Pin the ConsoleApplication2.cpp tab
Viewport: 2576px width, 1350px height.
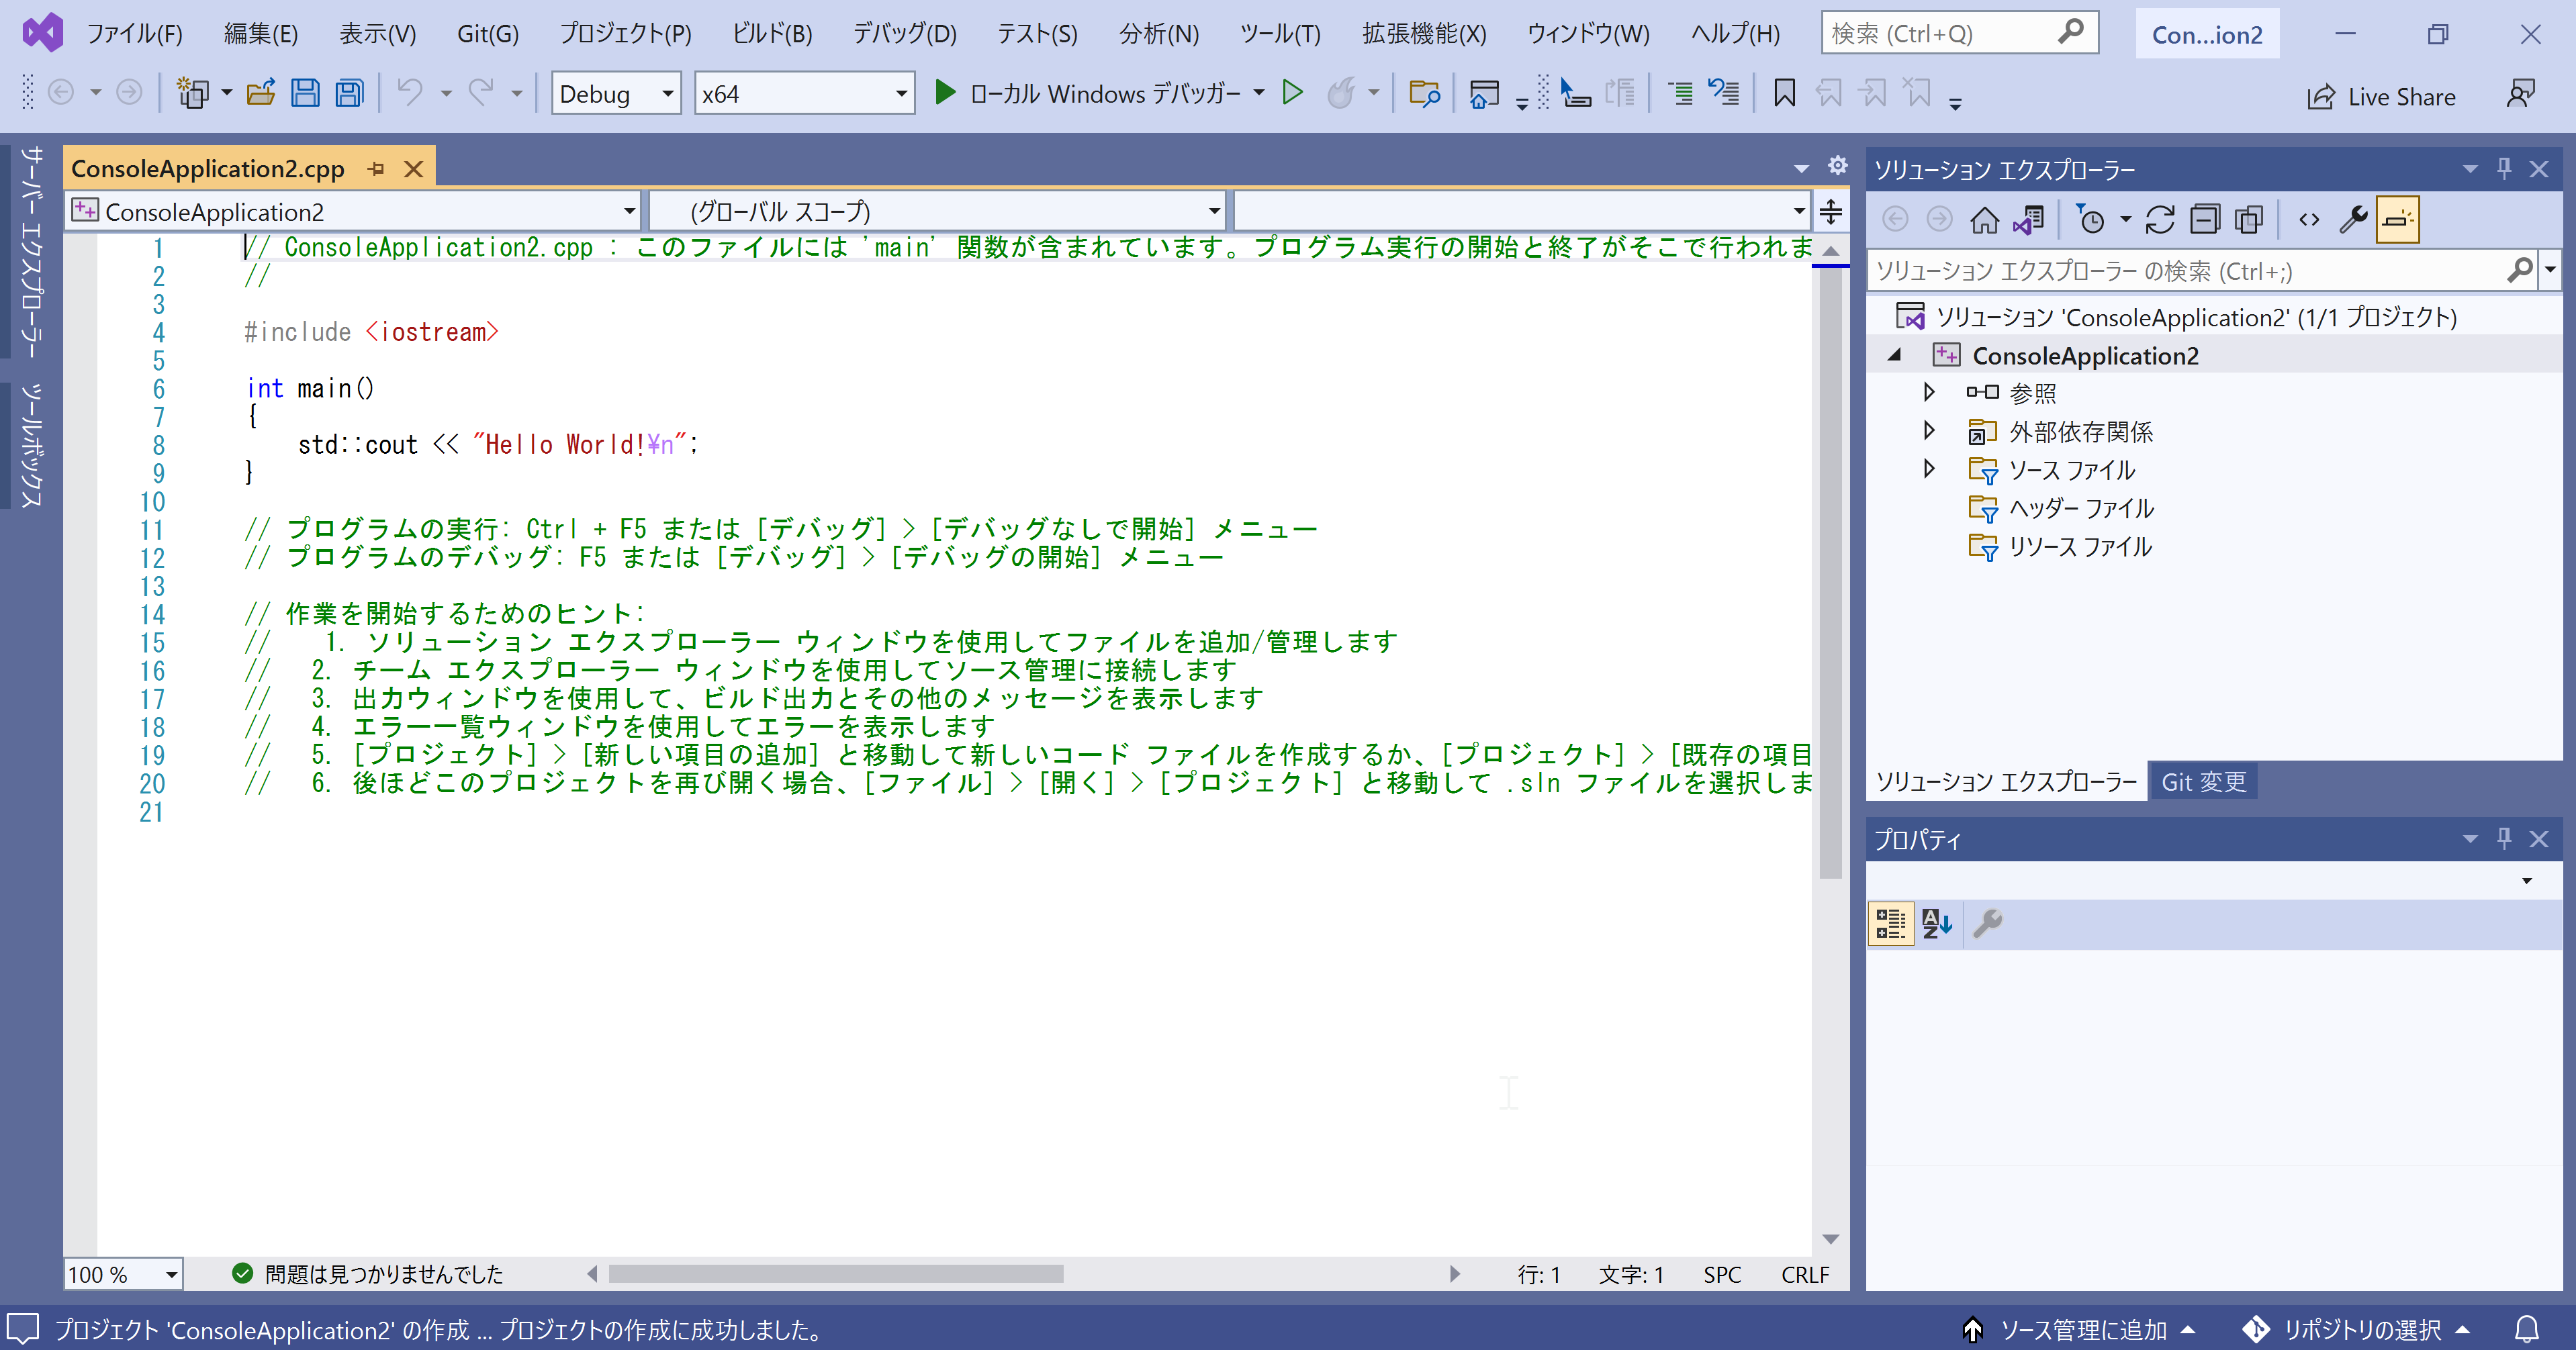click(x=376, y=169)
